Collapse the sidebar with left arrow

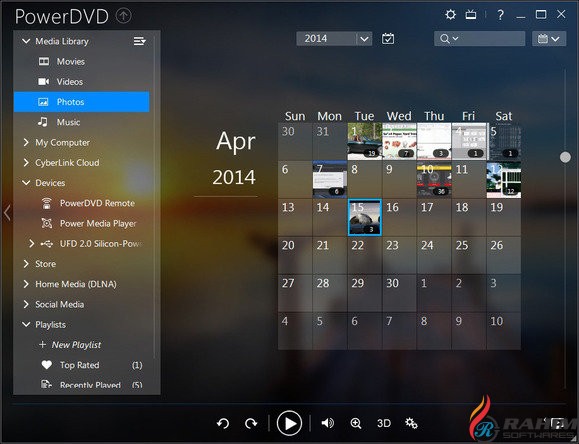7,213
